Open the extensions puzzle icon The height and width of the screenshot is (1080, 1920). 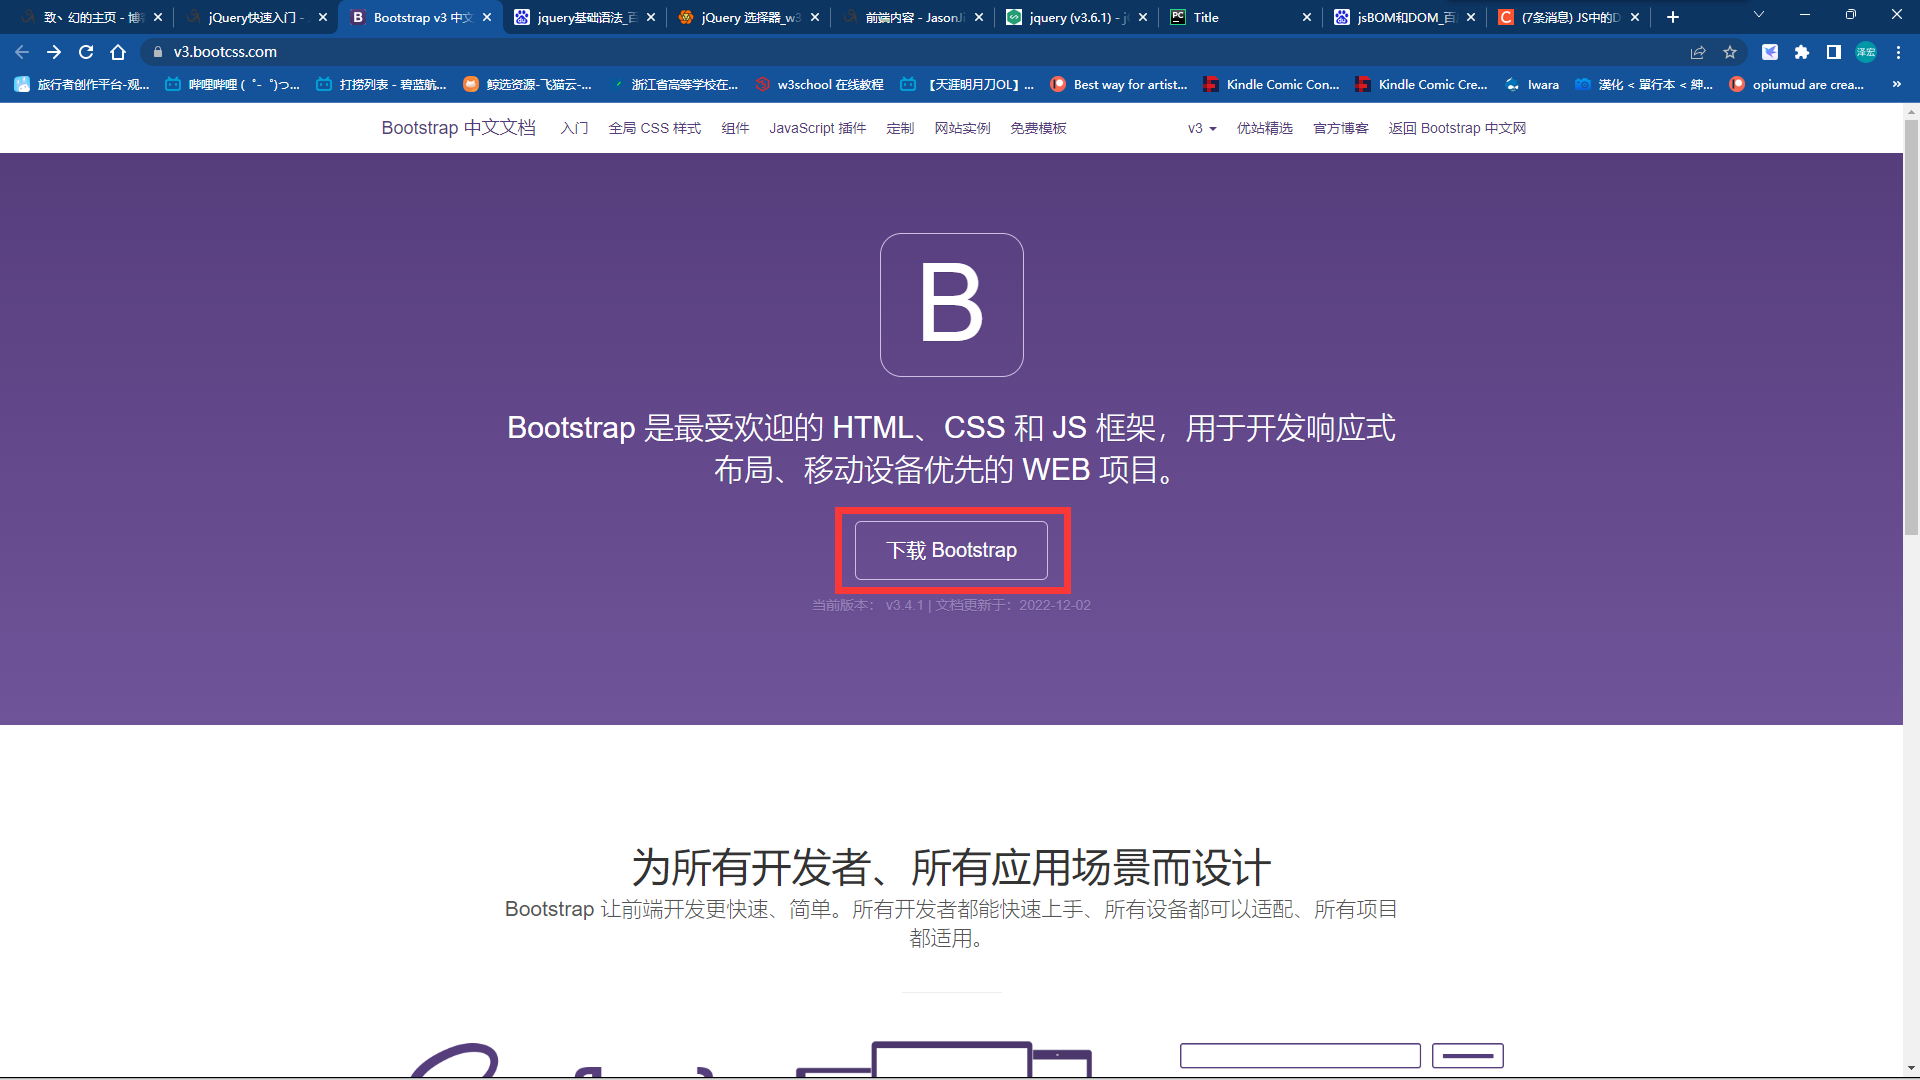pos(1802,52)
